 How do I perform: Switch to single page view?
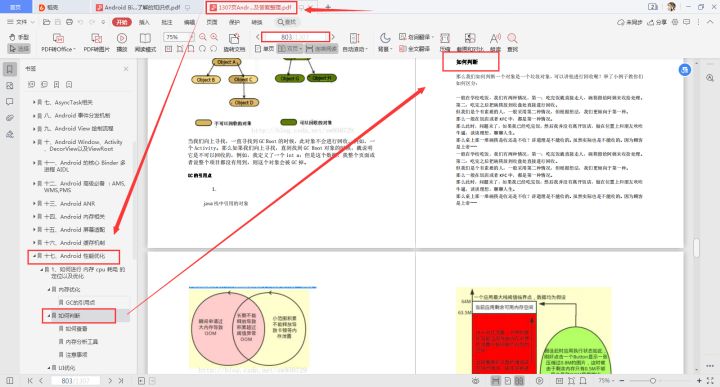(x=264, y=48)
